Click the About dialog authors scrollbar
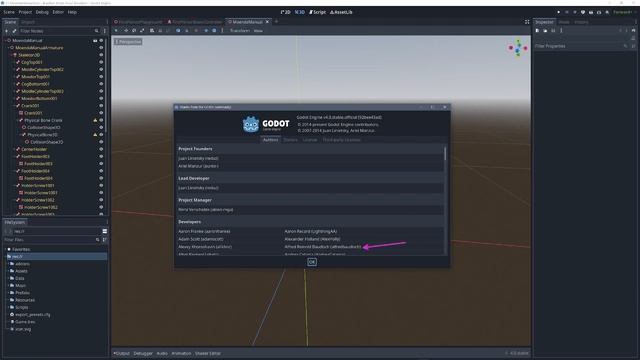The width and height of the screenshot is (640, 360). coord(445,154)
